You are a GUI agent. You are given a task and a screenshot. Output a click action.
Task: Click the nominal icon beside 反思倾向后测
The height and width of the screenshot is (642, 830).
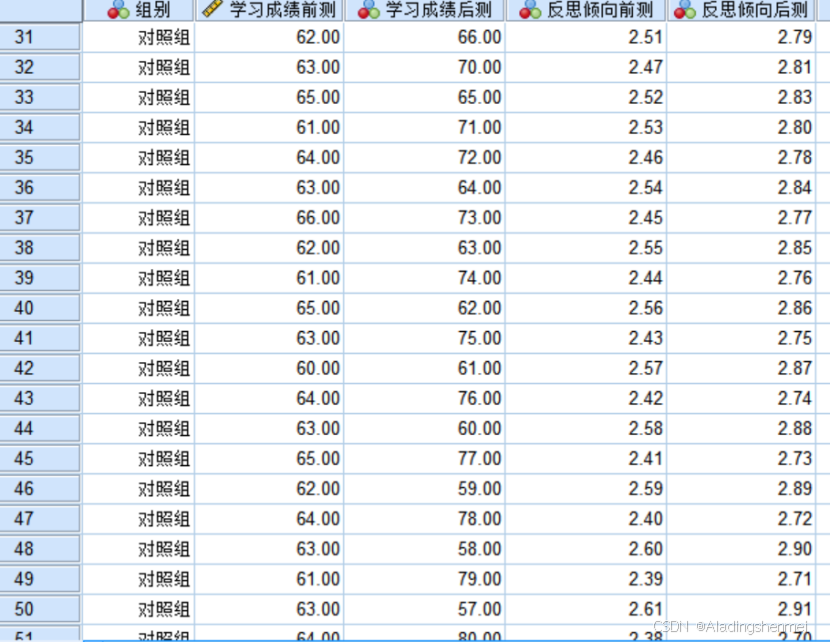(x=684, y=10)
